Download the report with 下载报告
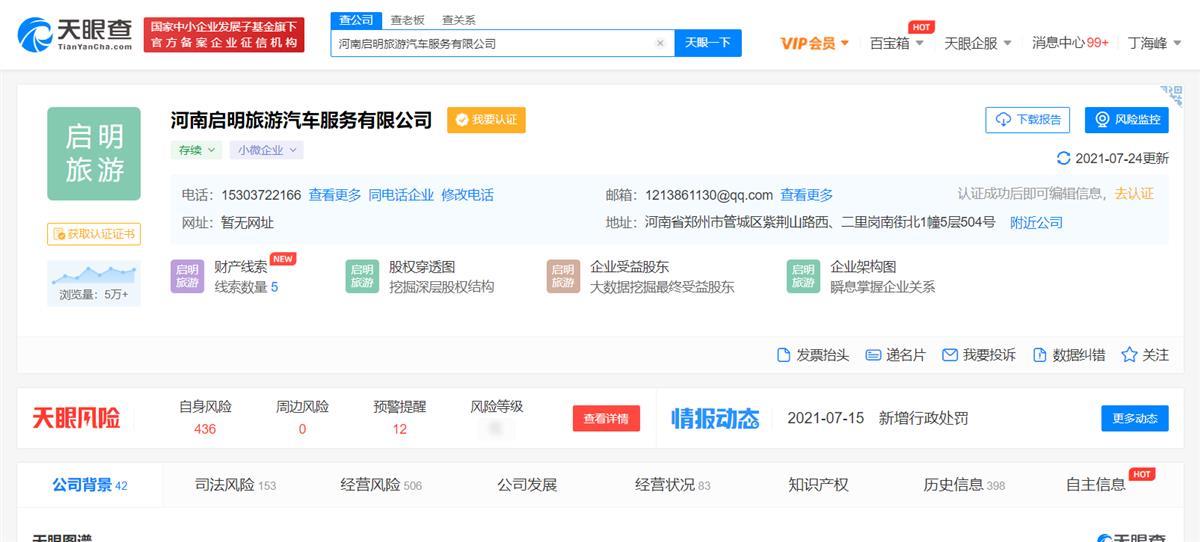Image resolution: width=1200 pixels, height=542 pixels. pos(1028,120)
